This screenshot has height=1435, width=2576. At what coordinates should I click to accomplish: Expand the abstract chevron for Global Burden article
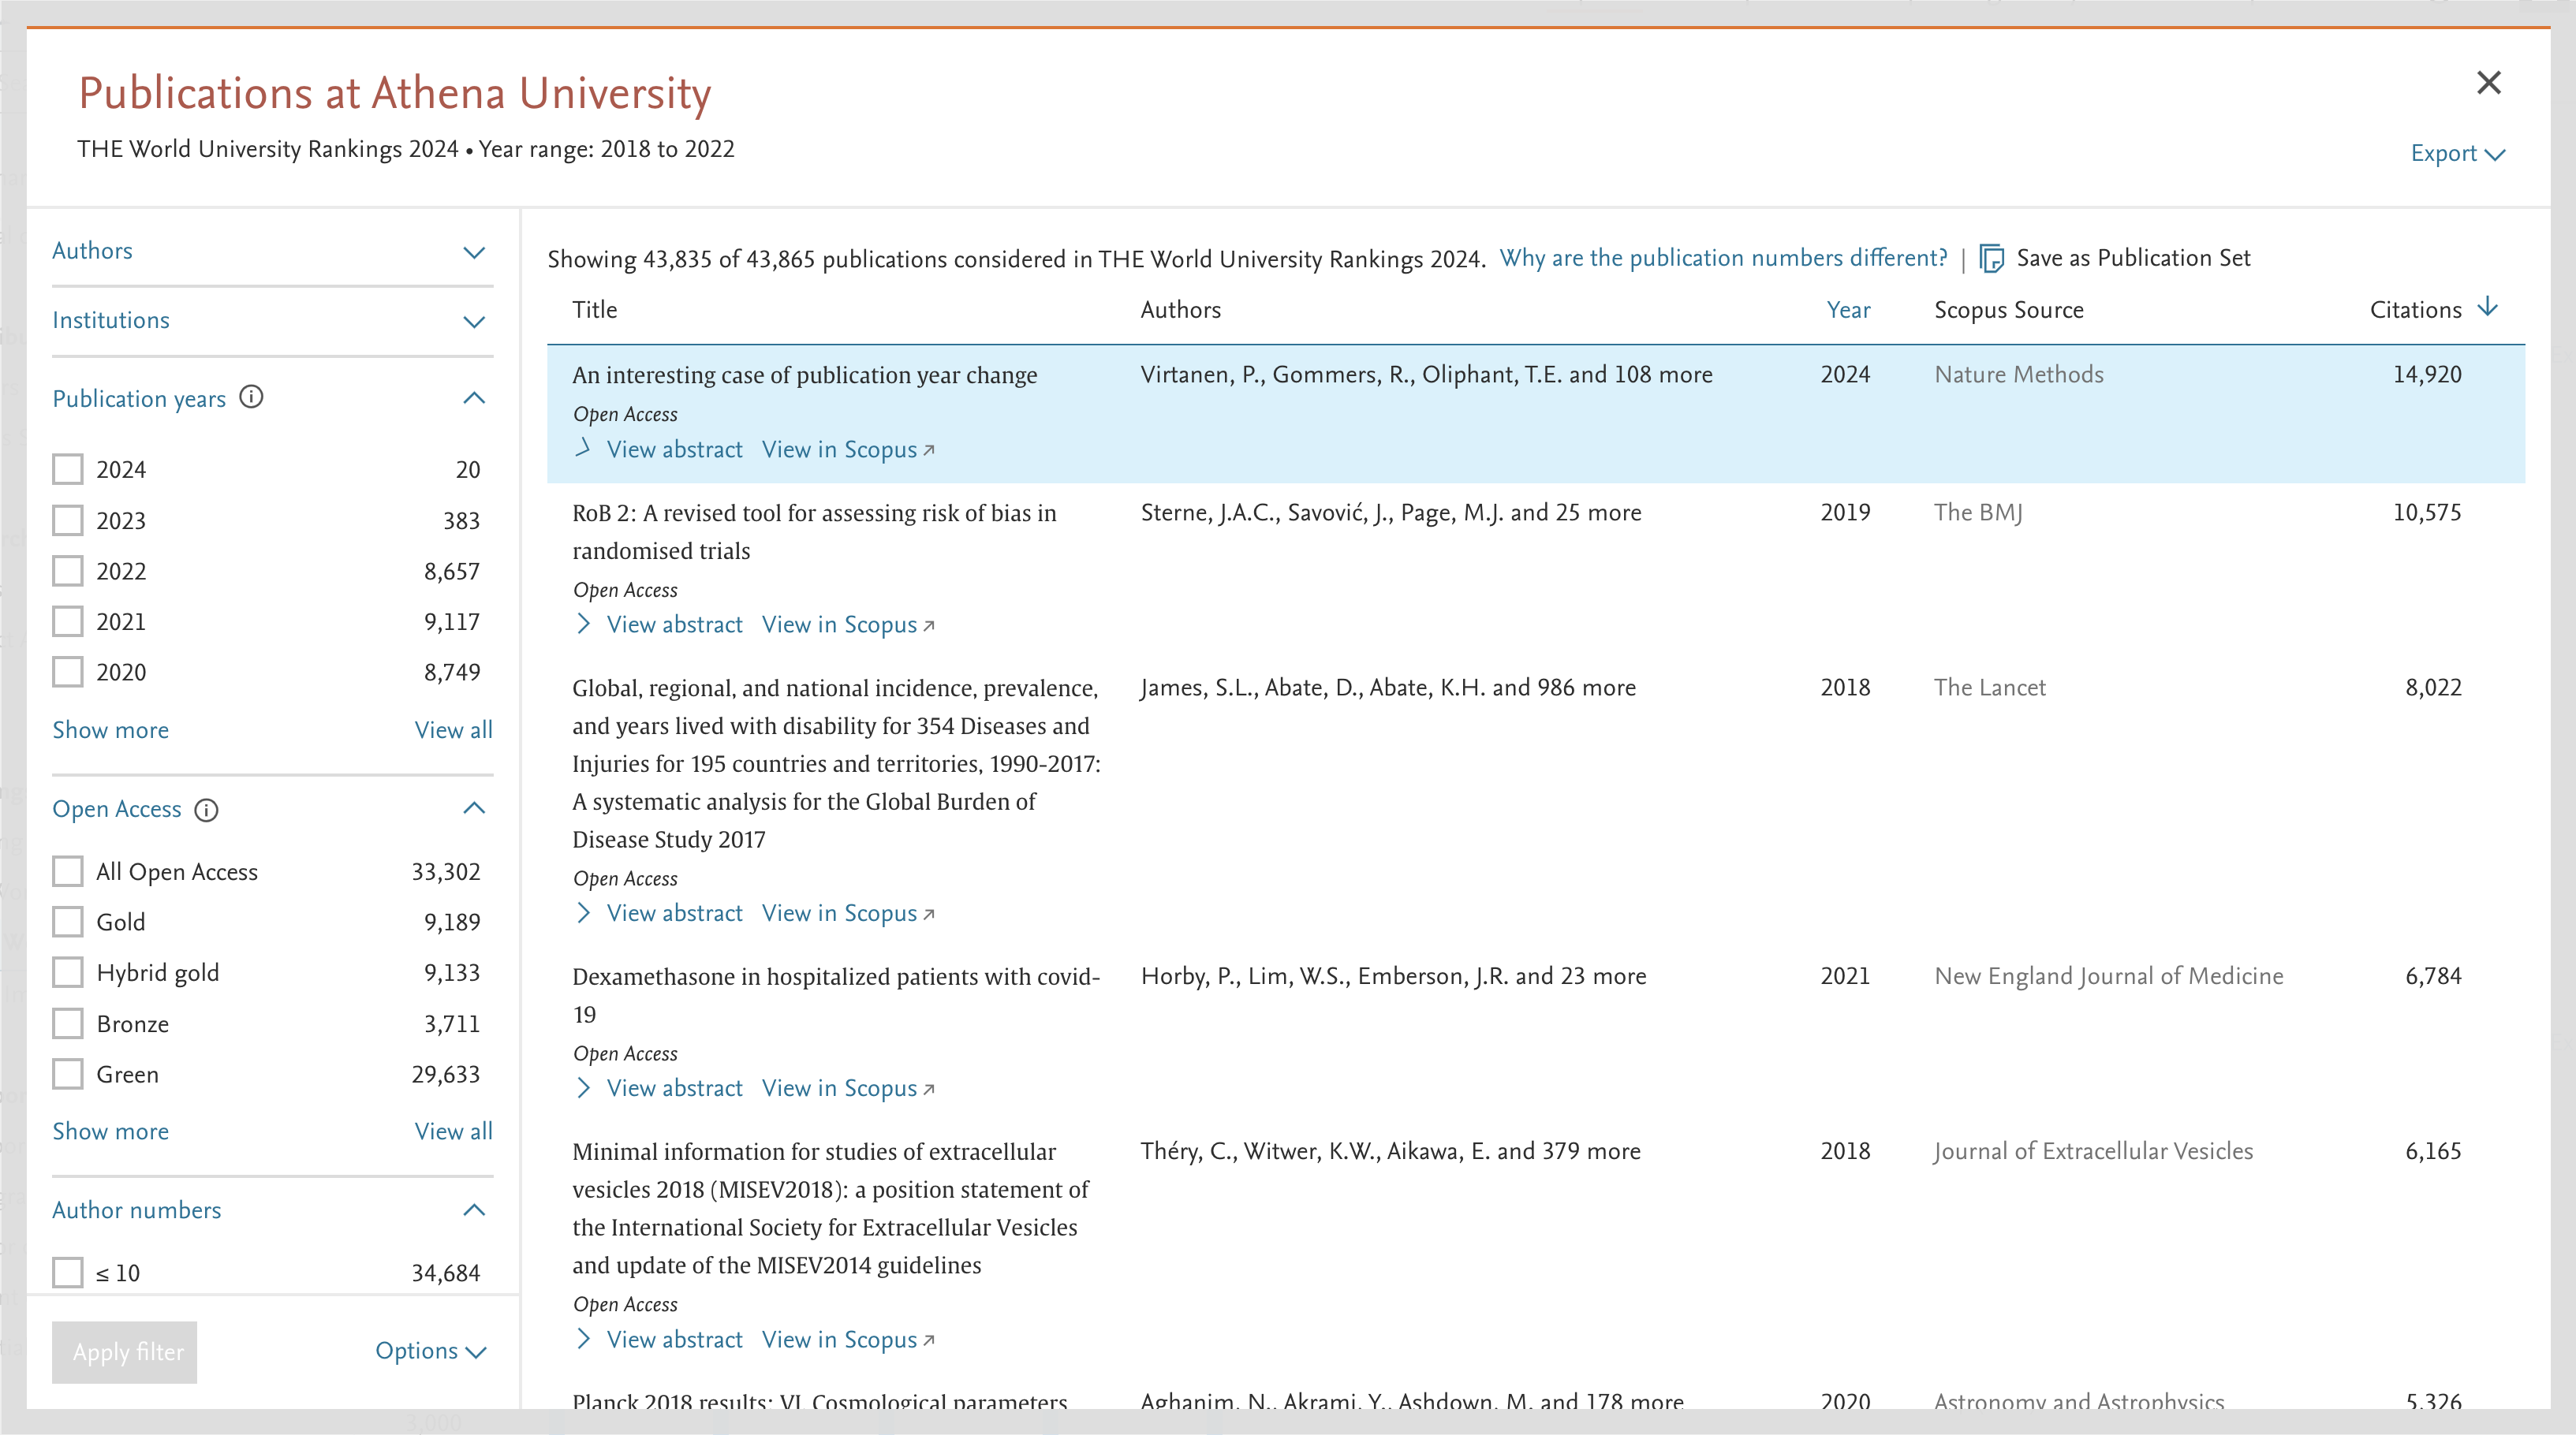584,913
